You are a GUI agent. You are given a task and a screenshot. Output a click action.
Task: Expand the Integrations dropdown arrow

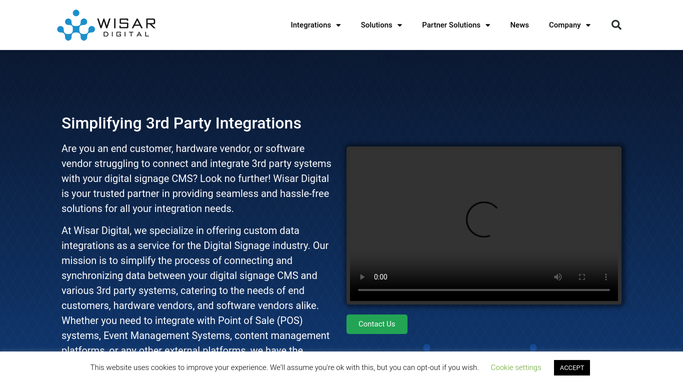pos(338,25)
